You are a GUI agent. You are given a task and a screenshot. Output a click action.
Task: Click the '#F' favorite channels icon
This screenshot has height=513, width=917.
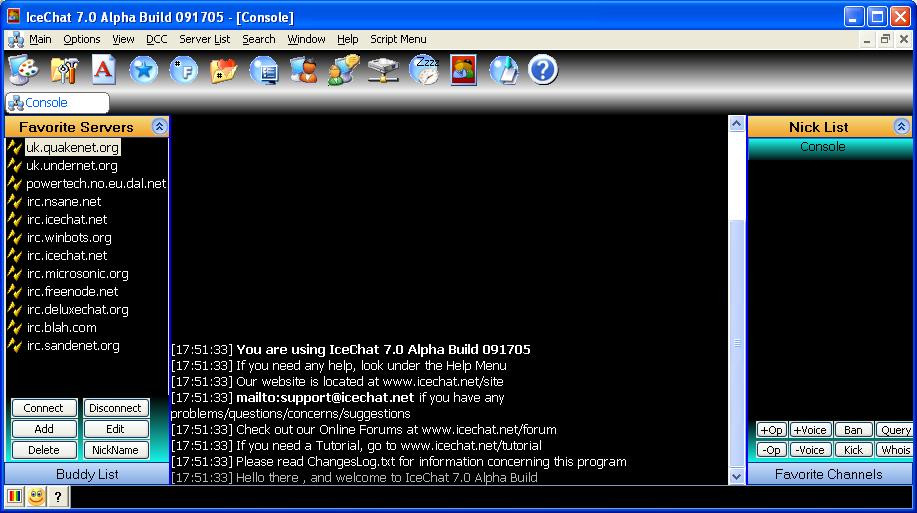pyautogui.click(x=184, y=70)
